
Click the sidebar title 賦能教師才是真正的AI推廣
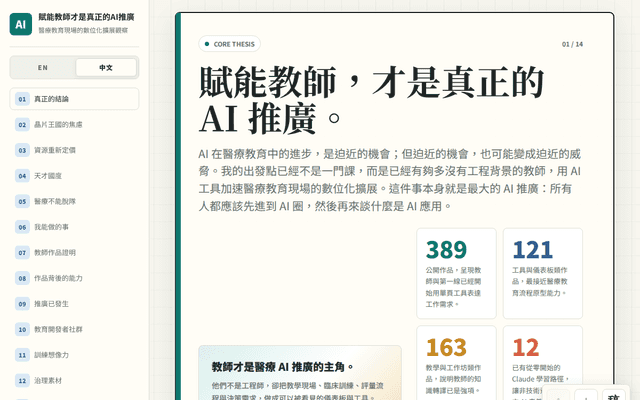[87, 17]
